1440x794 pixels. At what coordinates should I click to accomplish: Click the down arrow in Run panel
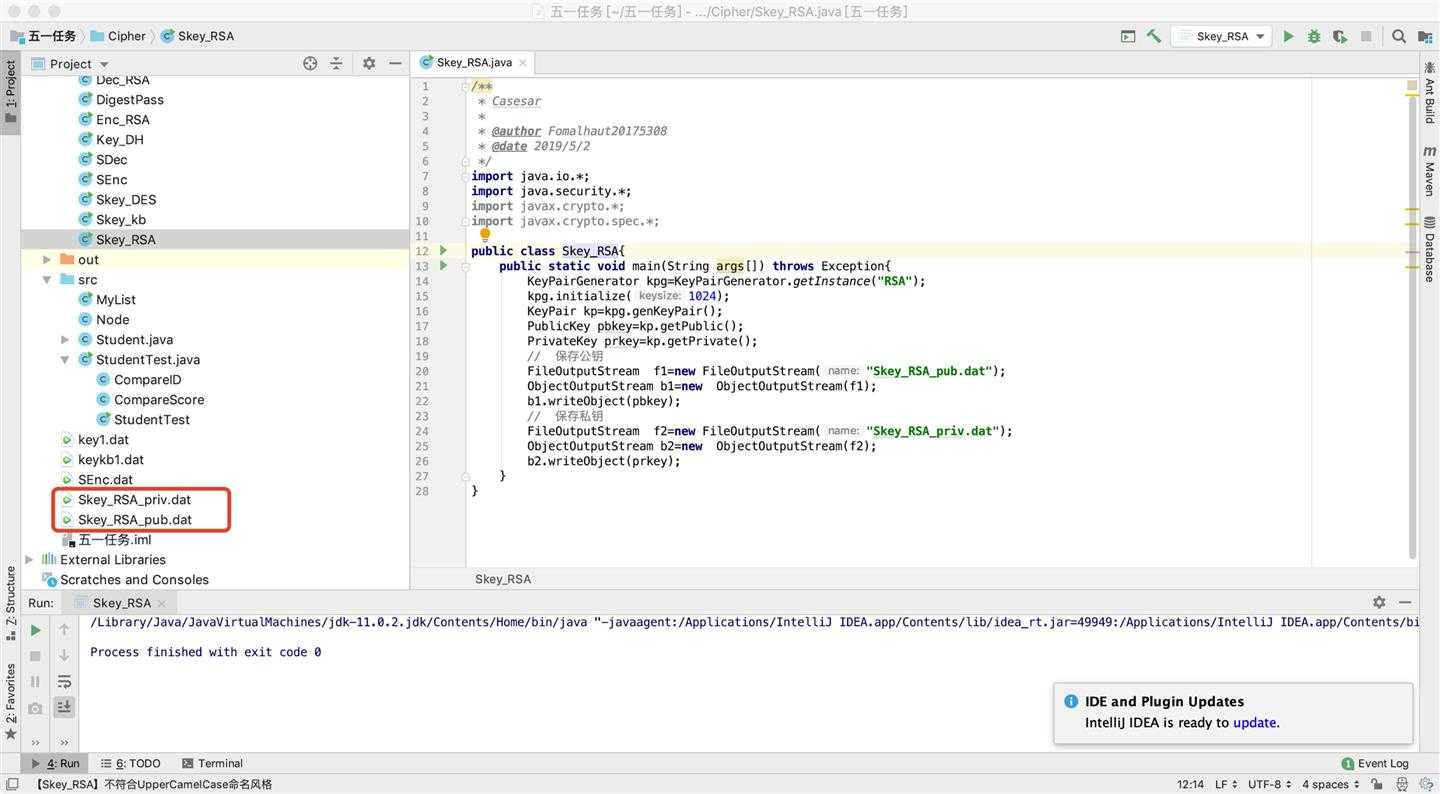click(64, 656)
